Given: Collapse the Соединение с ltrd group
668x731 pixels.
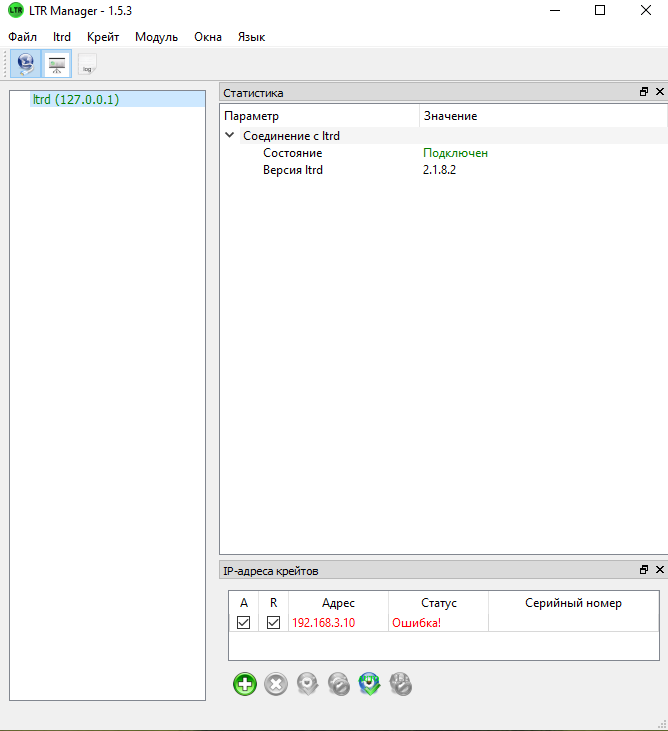Looking at the screenshot, I should pyautogui.click(x=229, y=135).
